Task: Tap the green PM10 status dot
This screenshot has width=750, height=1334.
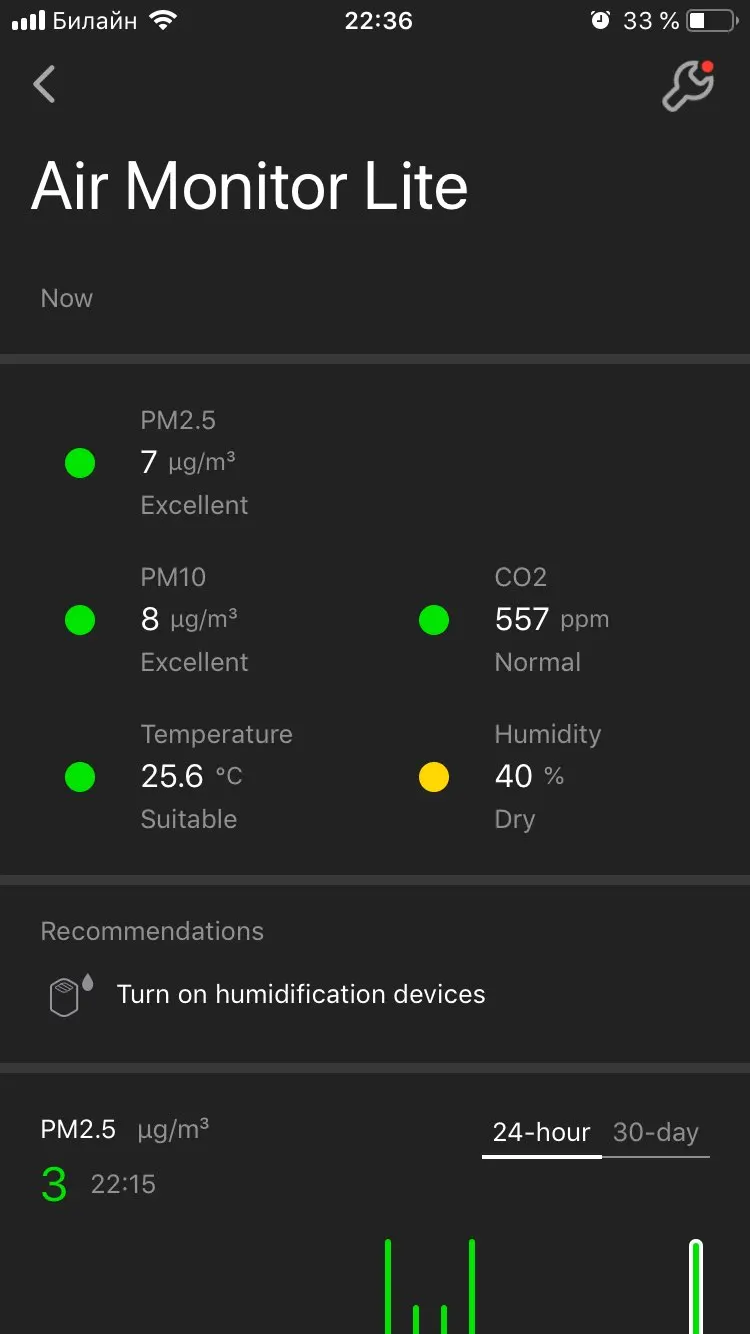Action: click(x=80, y=620)
